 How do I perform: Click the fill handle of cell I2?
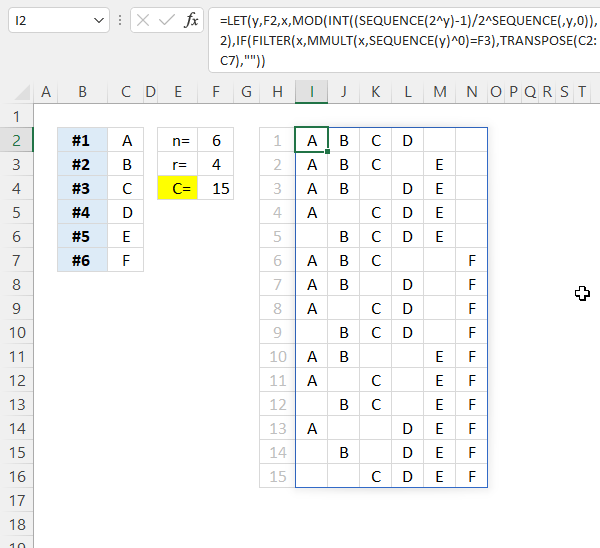(x=328, y=152)
